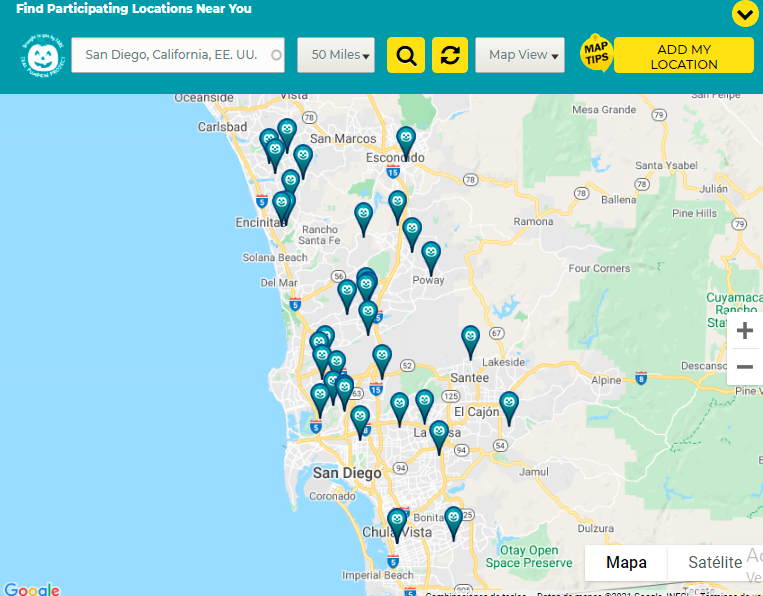Click the map pin near Lakeside
This screenshot has width=763, height=596.
[x=470, y=338]
